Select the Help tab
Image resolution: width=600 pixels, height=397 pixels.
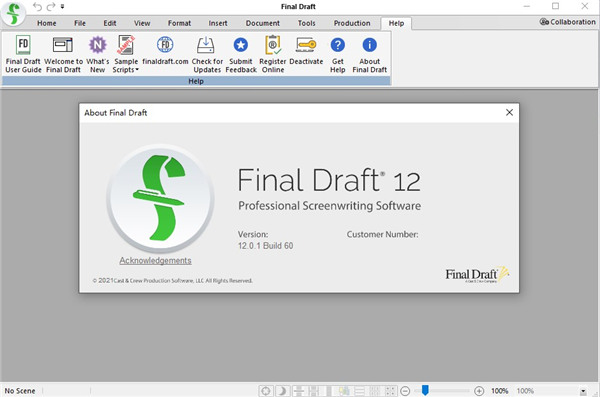pos(396,23)
